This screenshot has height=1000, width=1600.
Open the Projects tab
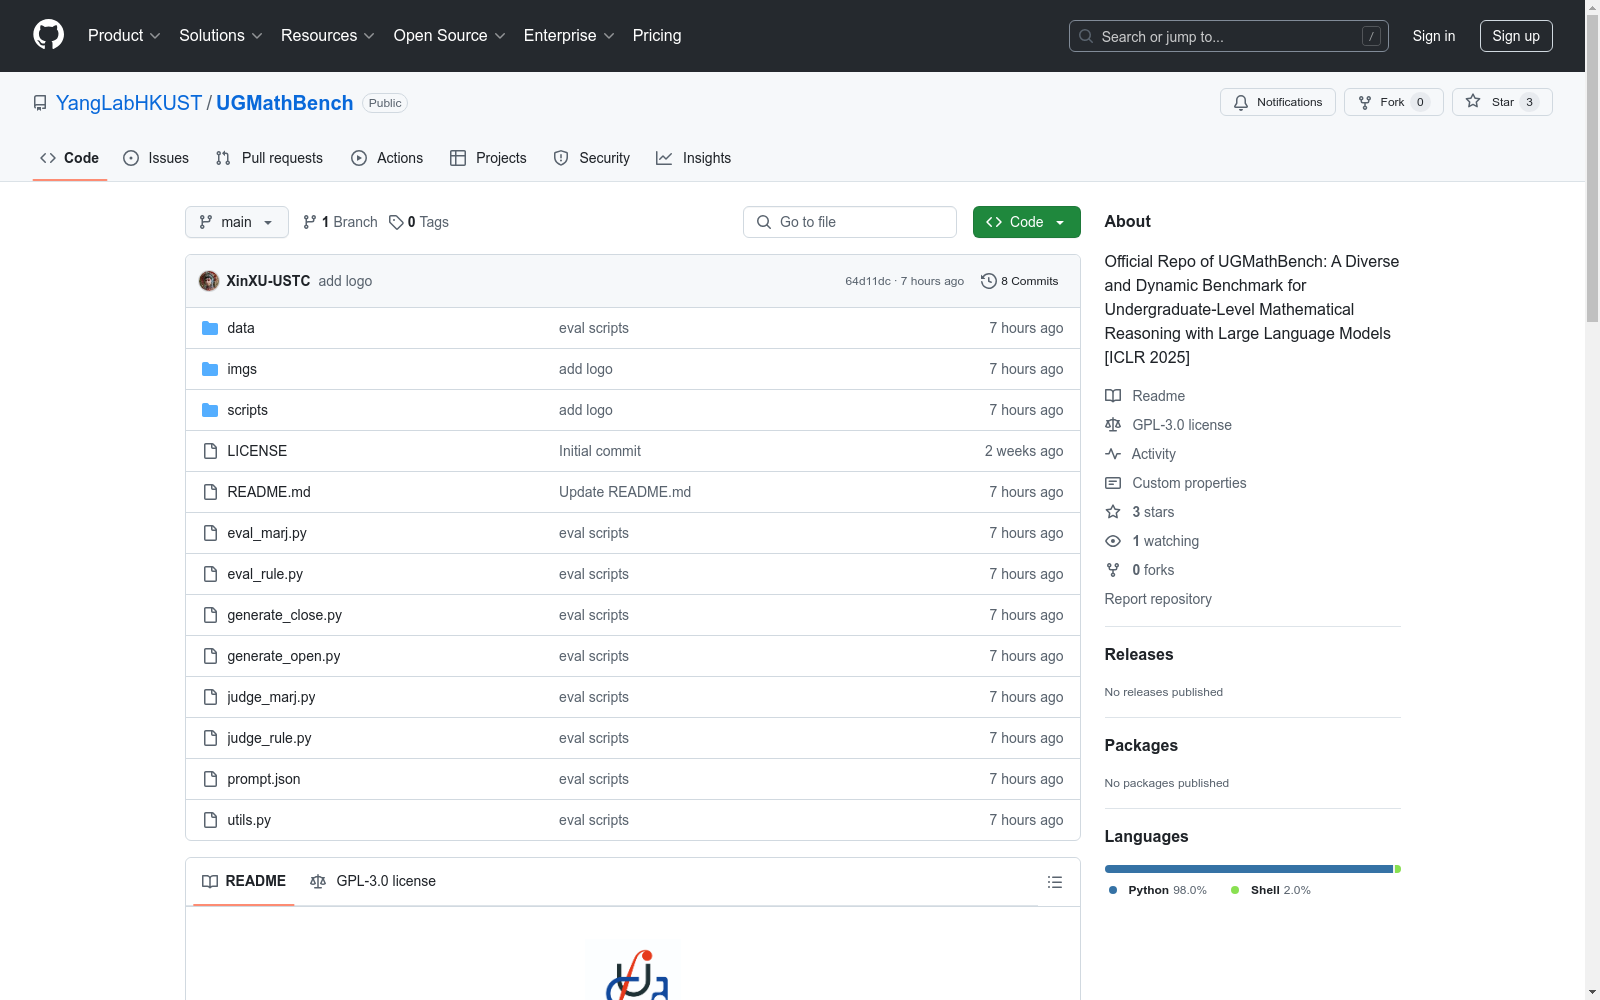(x=488, y=158)
